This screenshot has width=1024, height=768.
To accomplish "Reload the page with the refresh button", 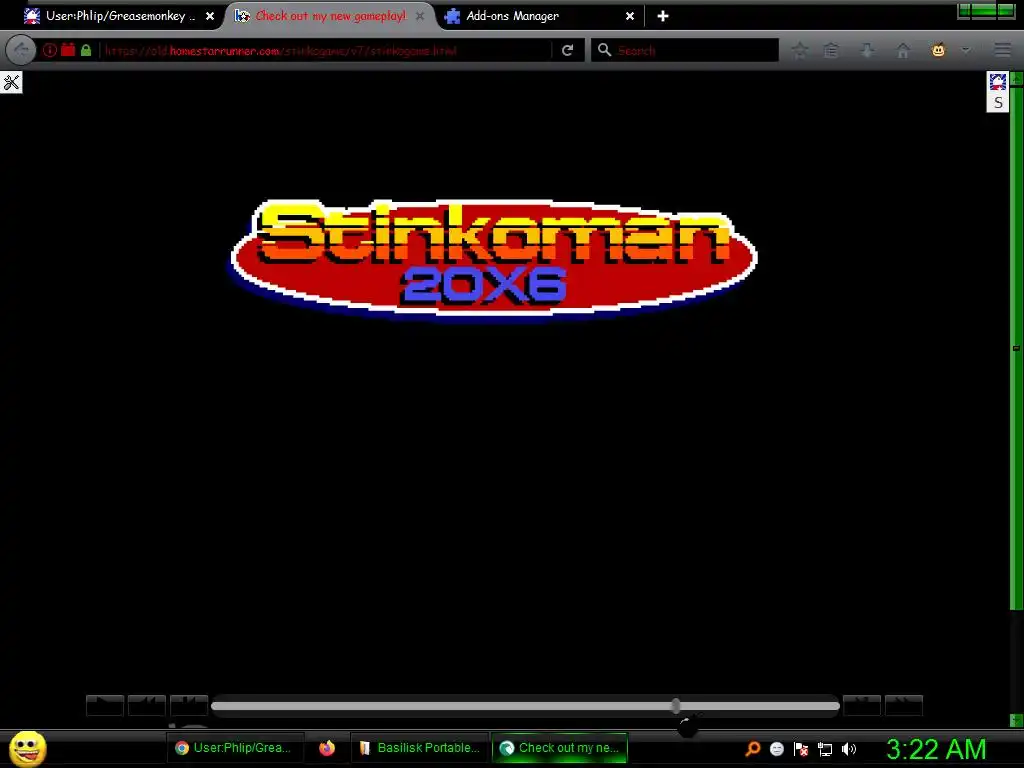I will pyautogui.click(x=568, y=50).
